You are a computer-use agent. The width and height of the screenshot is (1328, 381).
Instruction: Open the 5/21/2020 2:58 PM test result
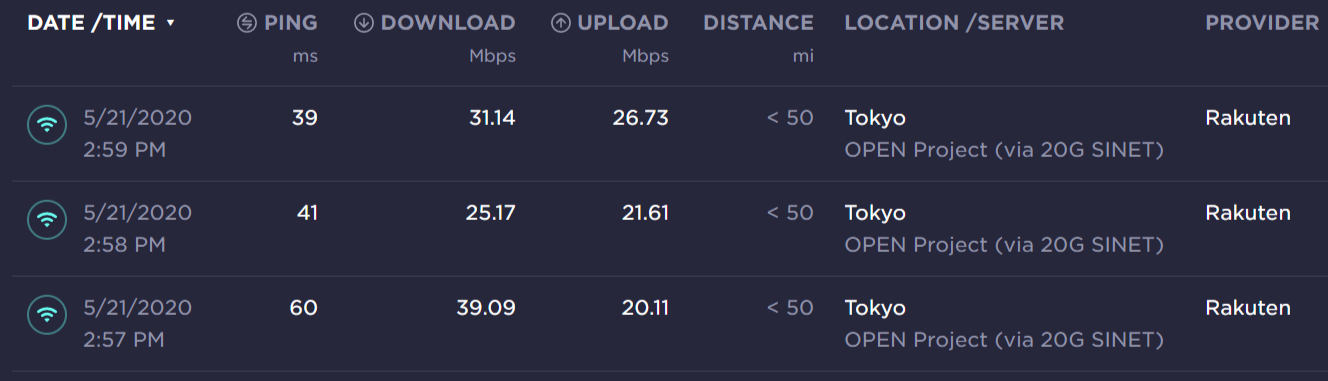click(x=664, y=229)
